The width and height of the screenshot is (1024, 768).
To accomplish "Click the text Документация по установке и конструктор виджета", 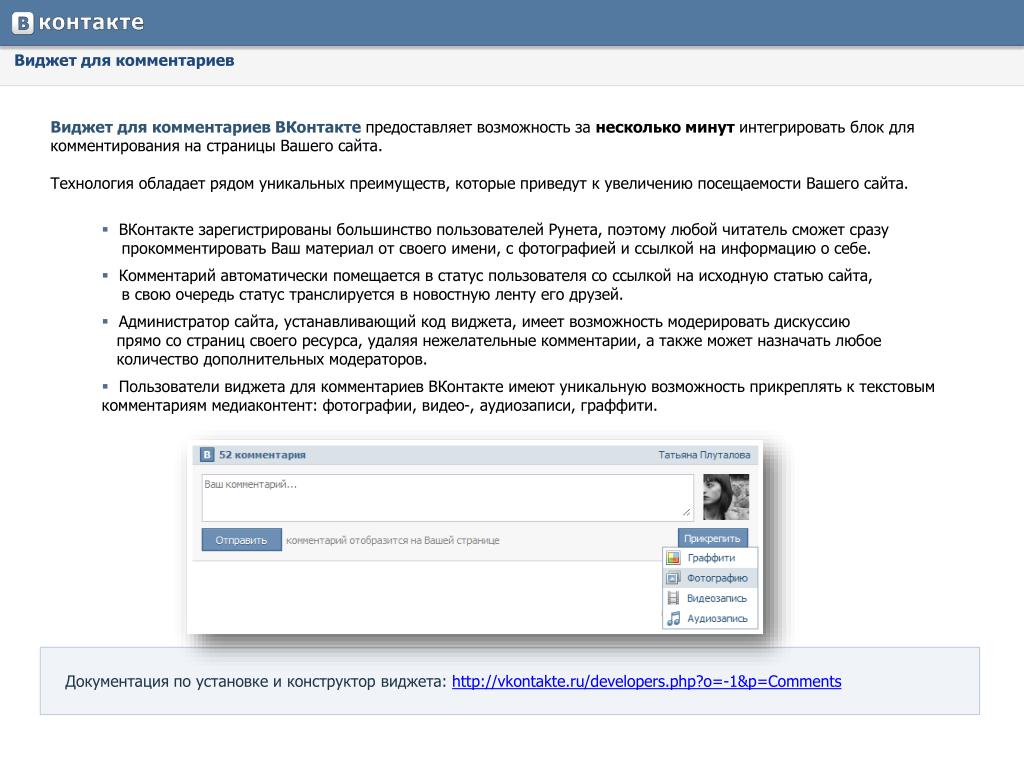I will pyautogui.click(x=255, y=681).
